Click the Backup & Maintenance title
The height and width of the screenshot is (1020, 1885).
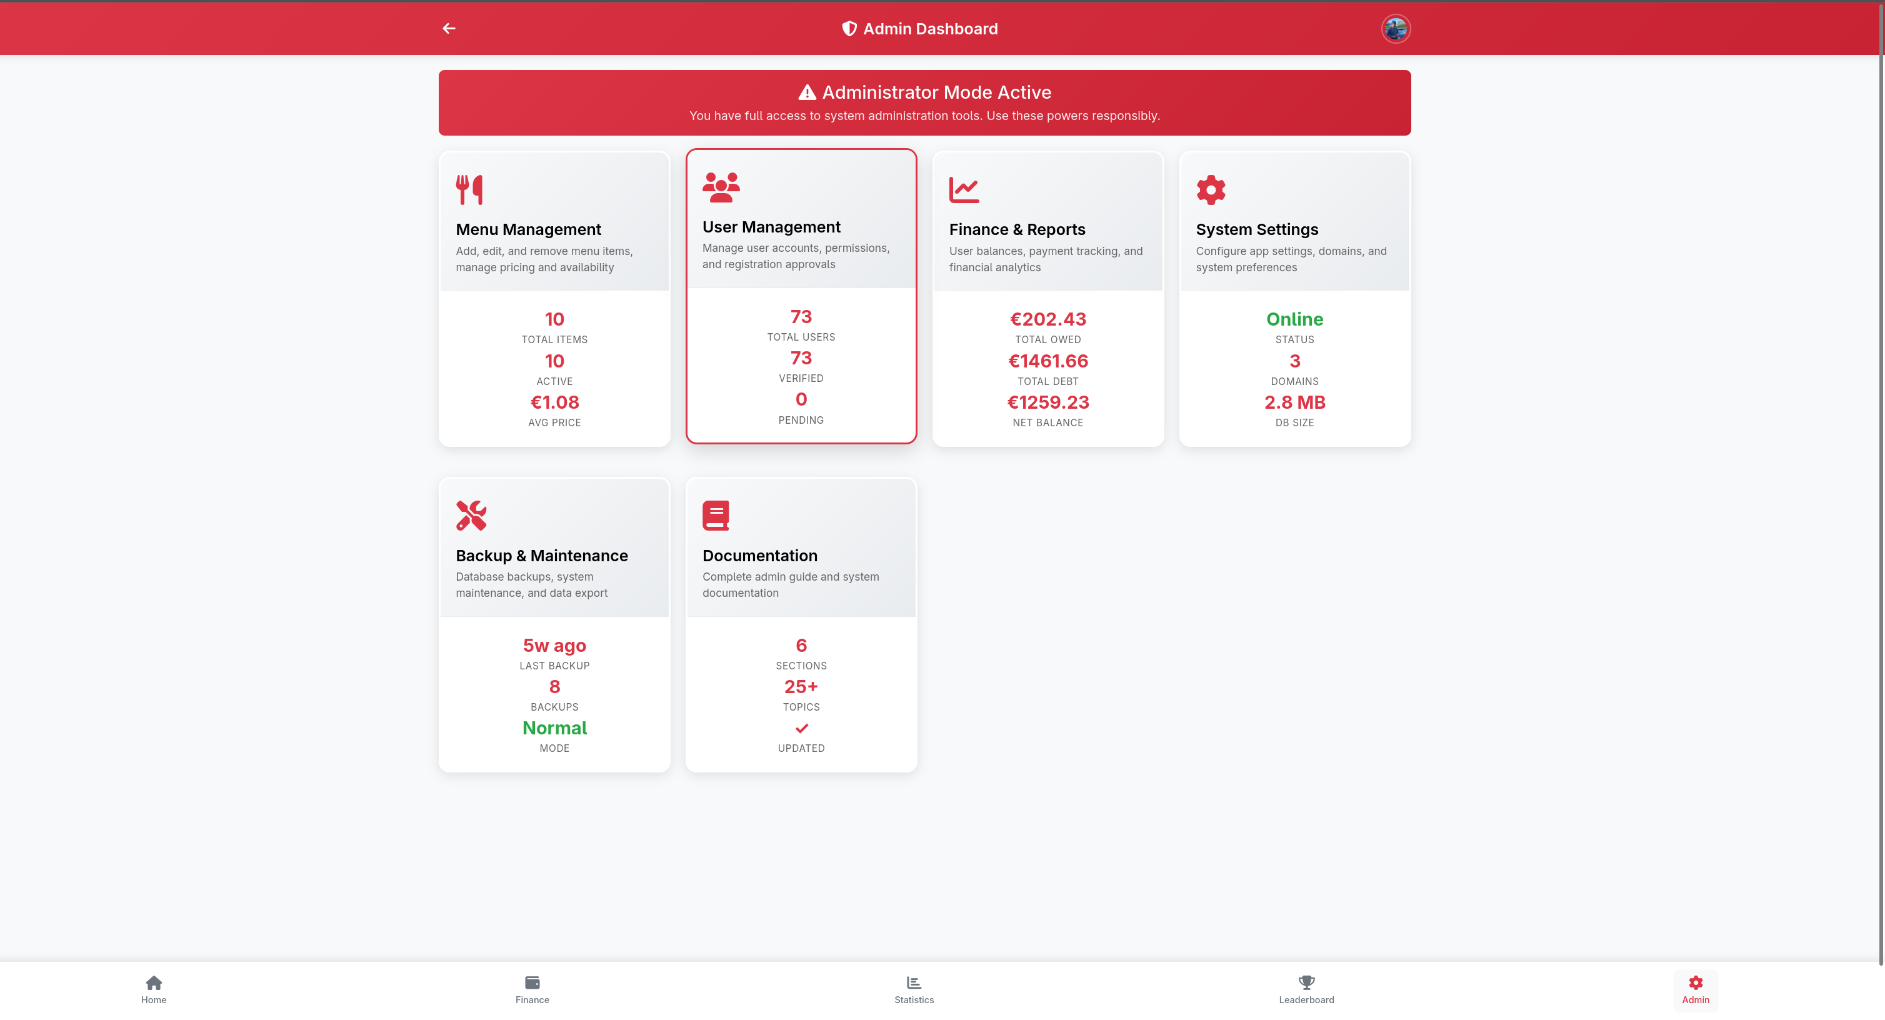542,556
